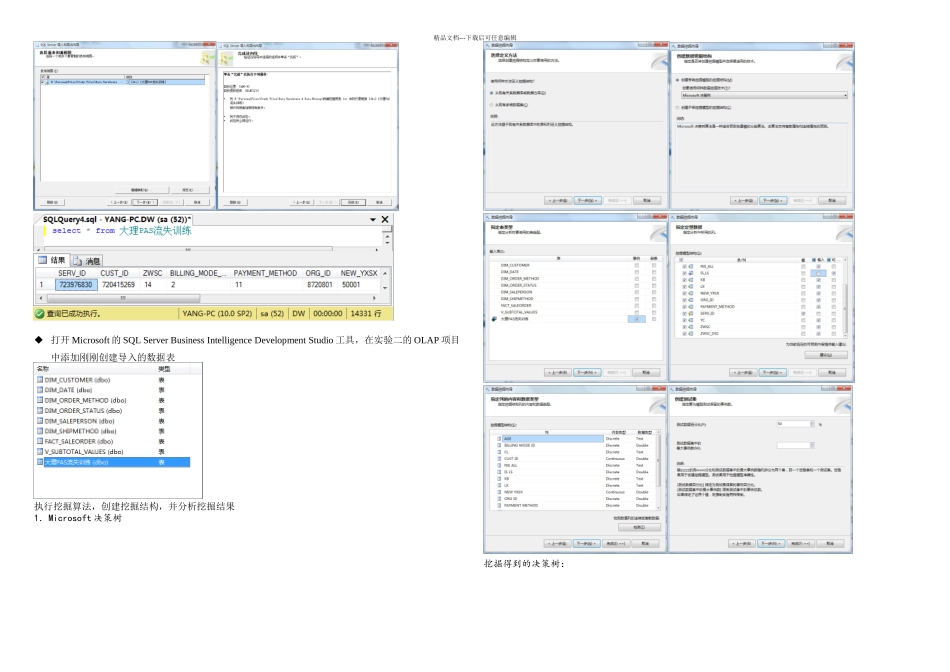
Task: Click the table icon beside FACT_SALEORDER (dbo)
Action: 40,441
